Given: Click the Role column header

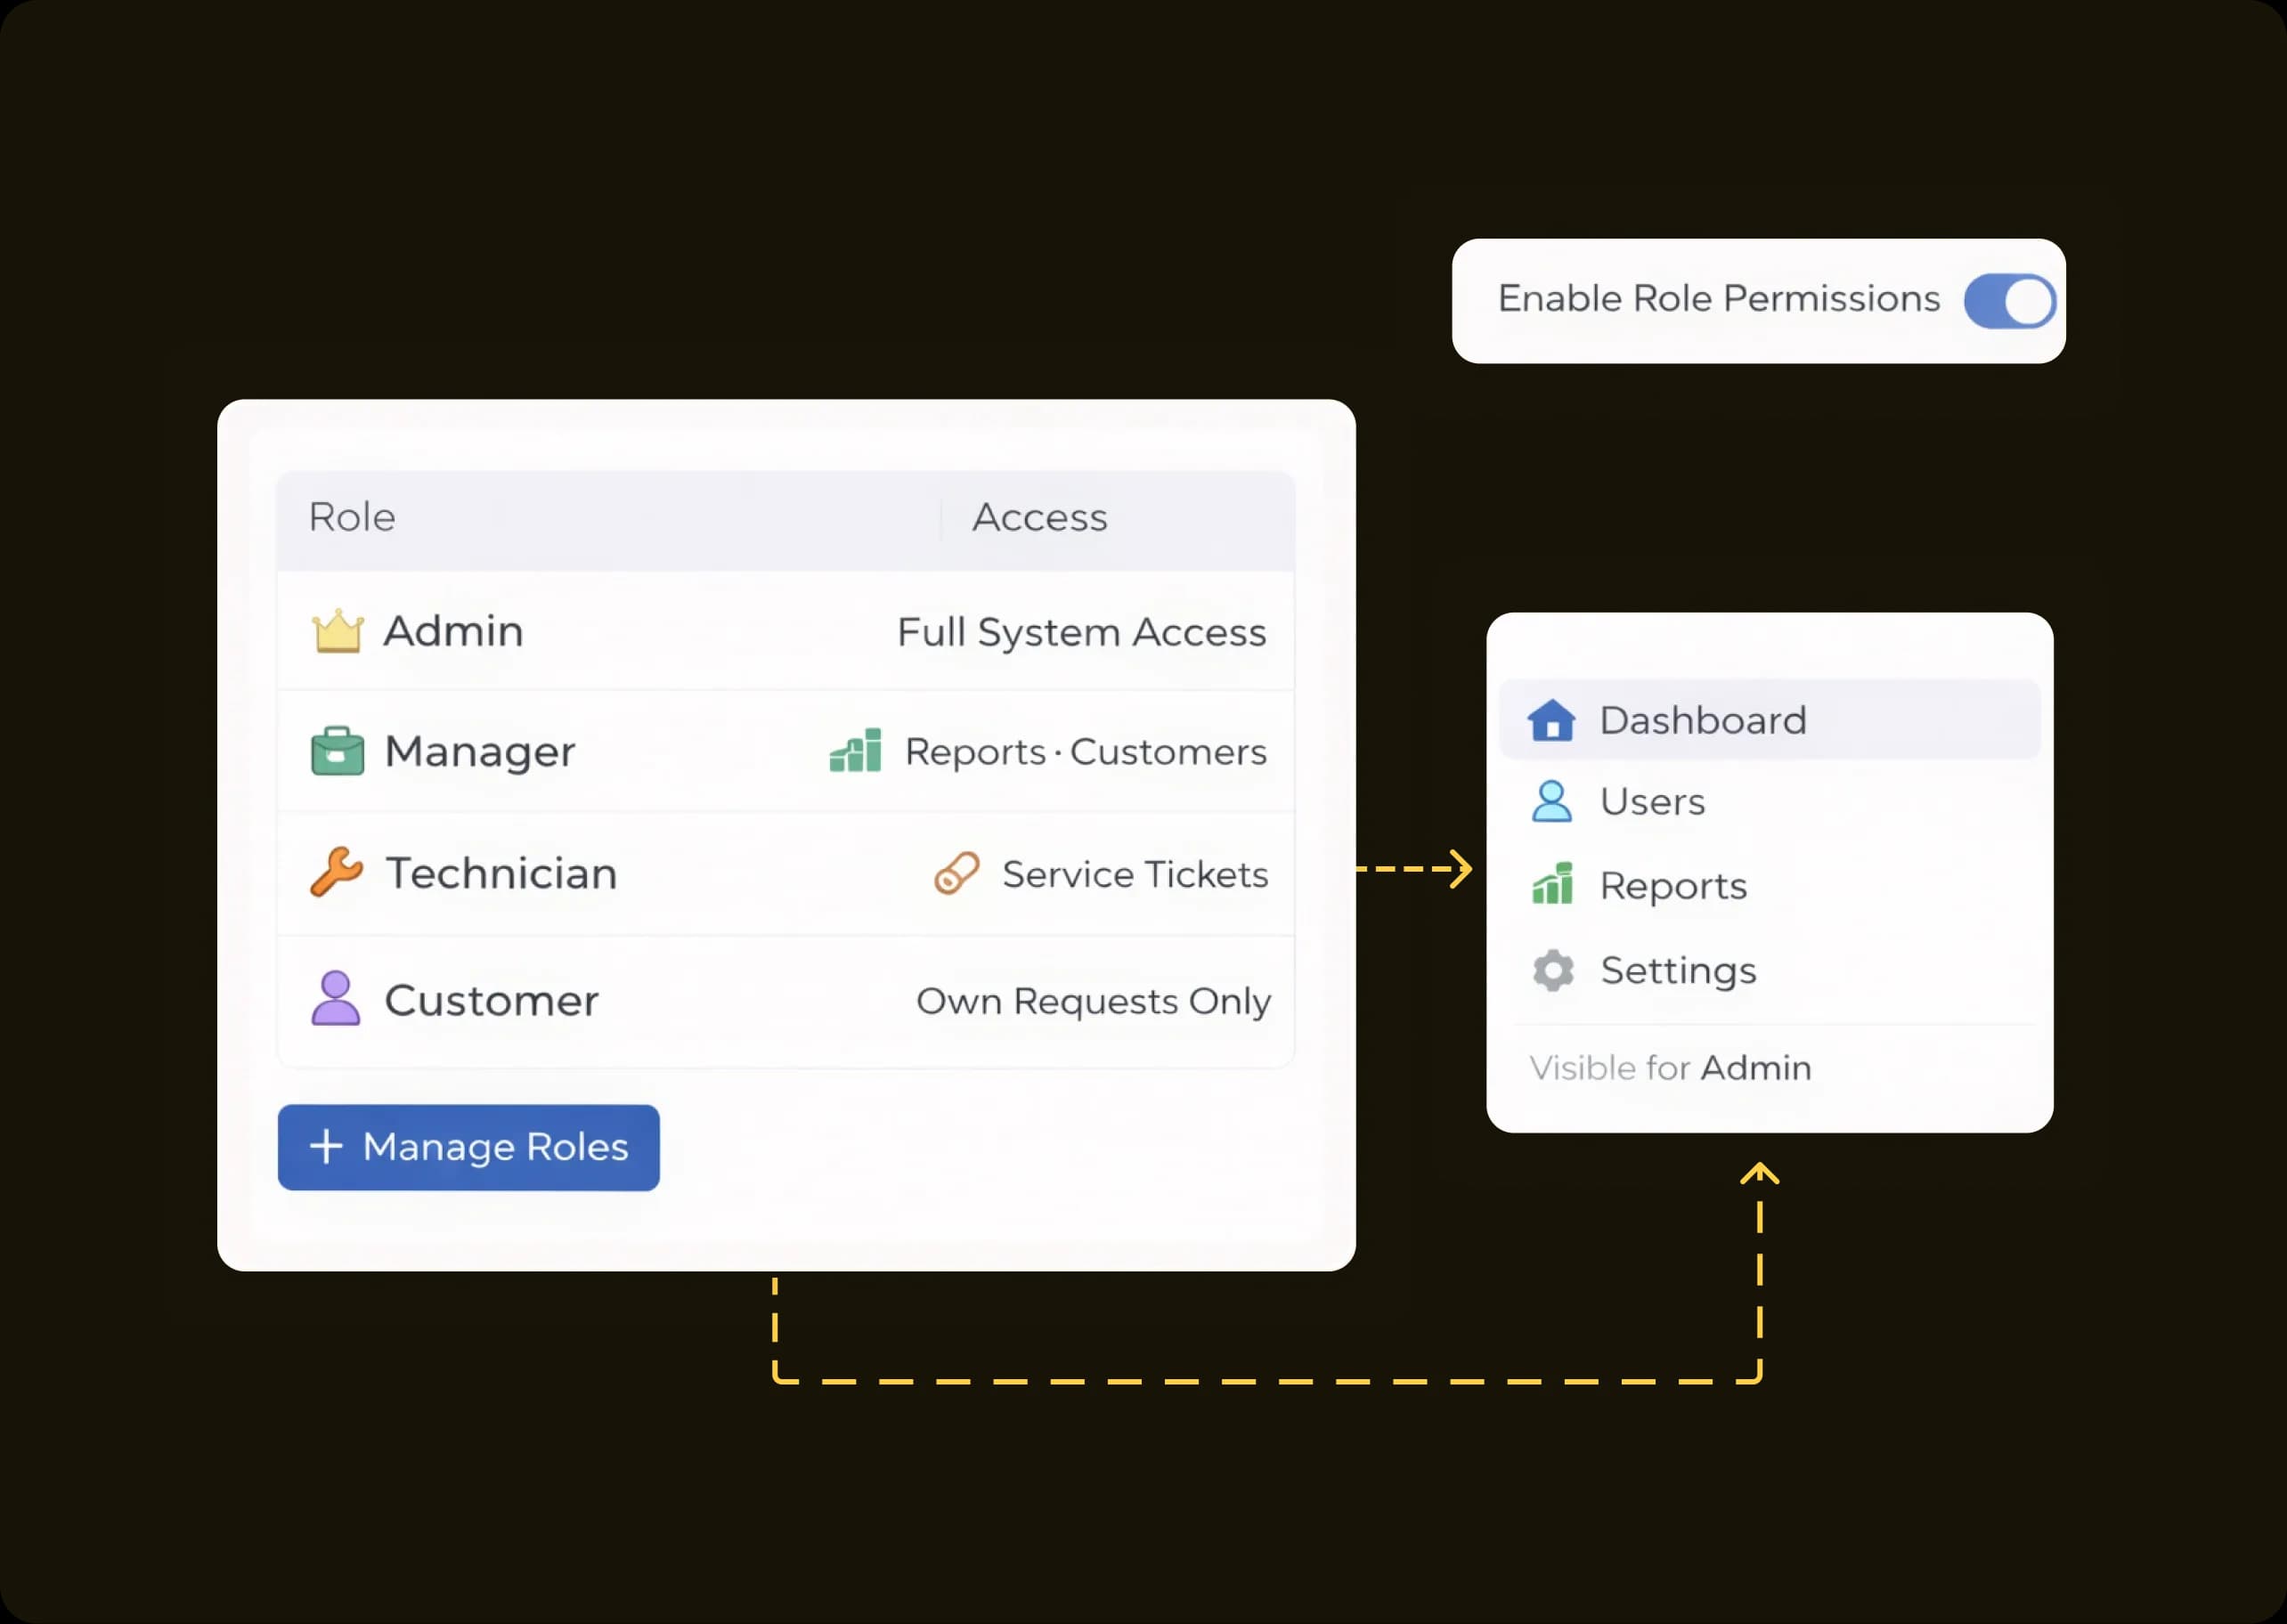Looking at the screenshot, I should [x=352, y=517].
